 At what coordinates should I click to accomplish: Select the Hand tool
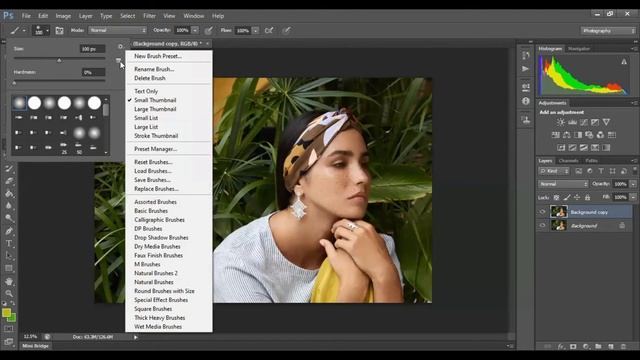tap(9, 281)
